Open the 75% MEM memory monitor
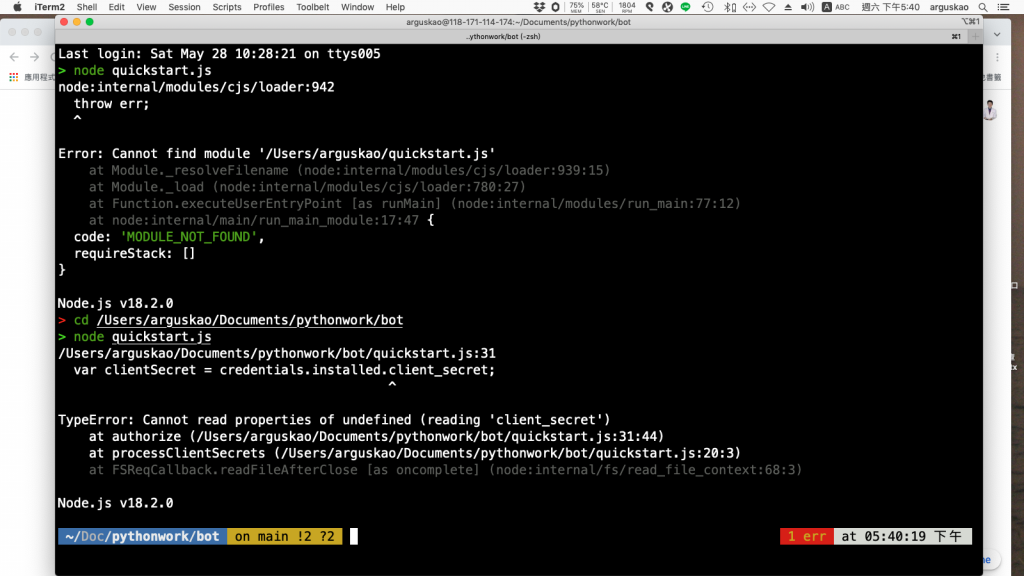This screenshot has height=576, width=1024. (x=577, y=7)
